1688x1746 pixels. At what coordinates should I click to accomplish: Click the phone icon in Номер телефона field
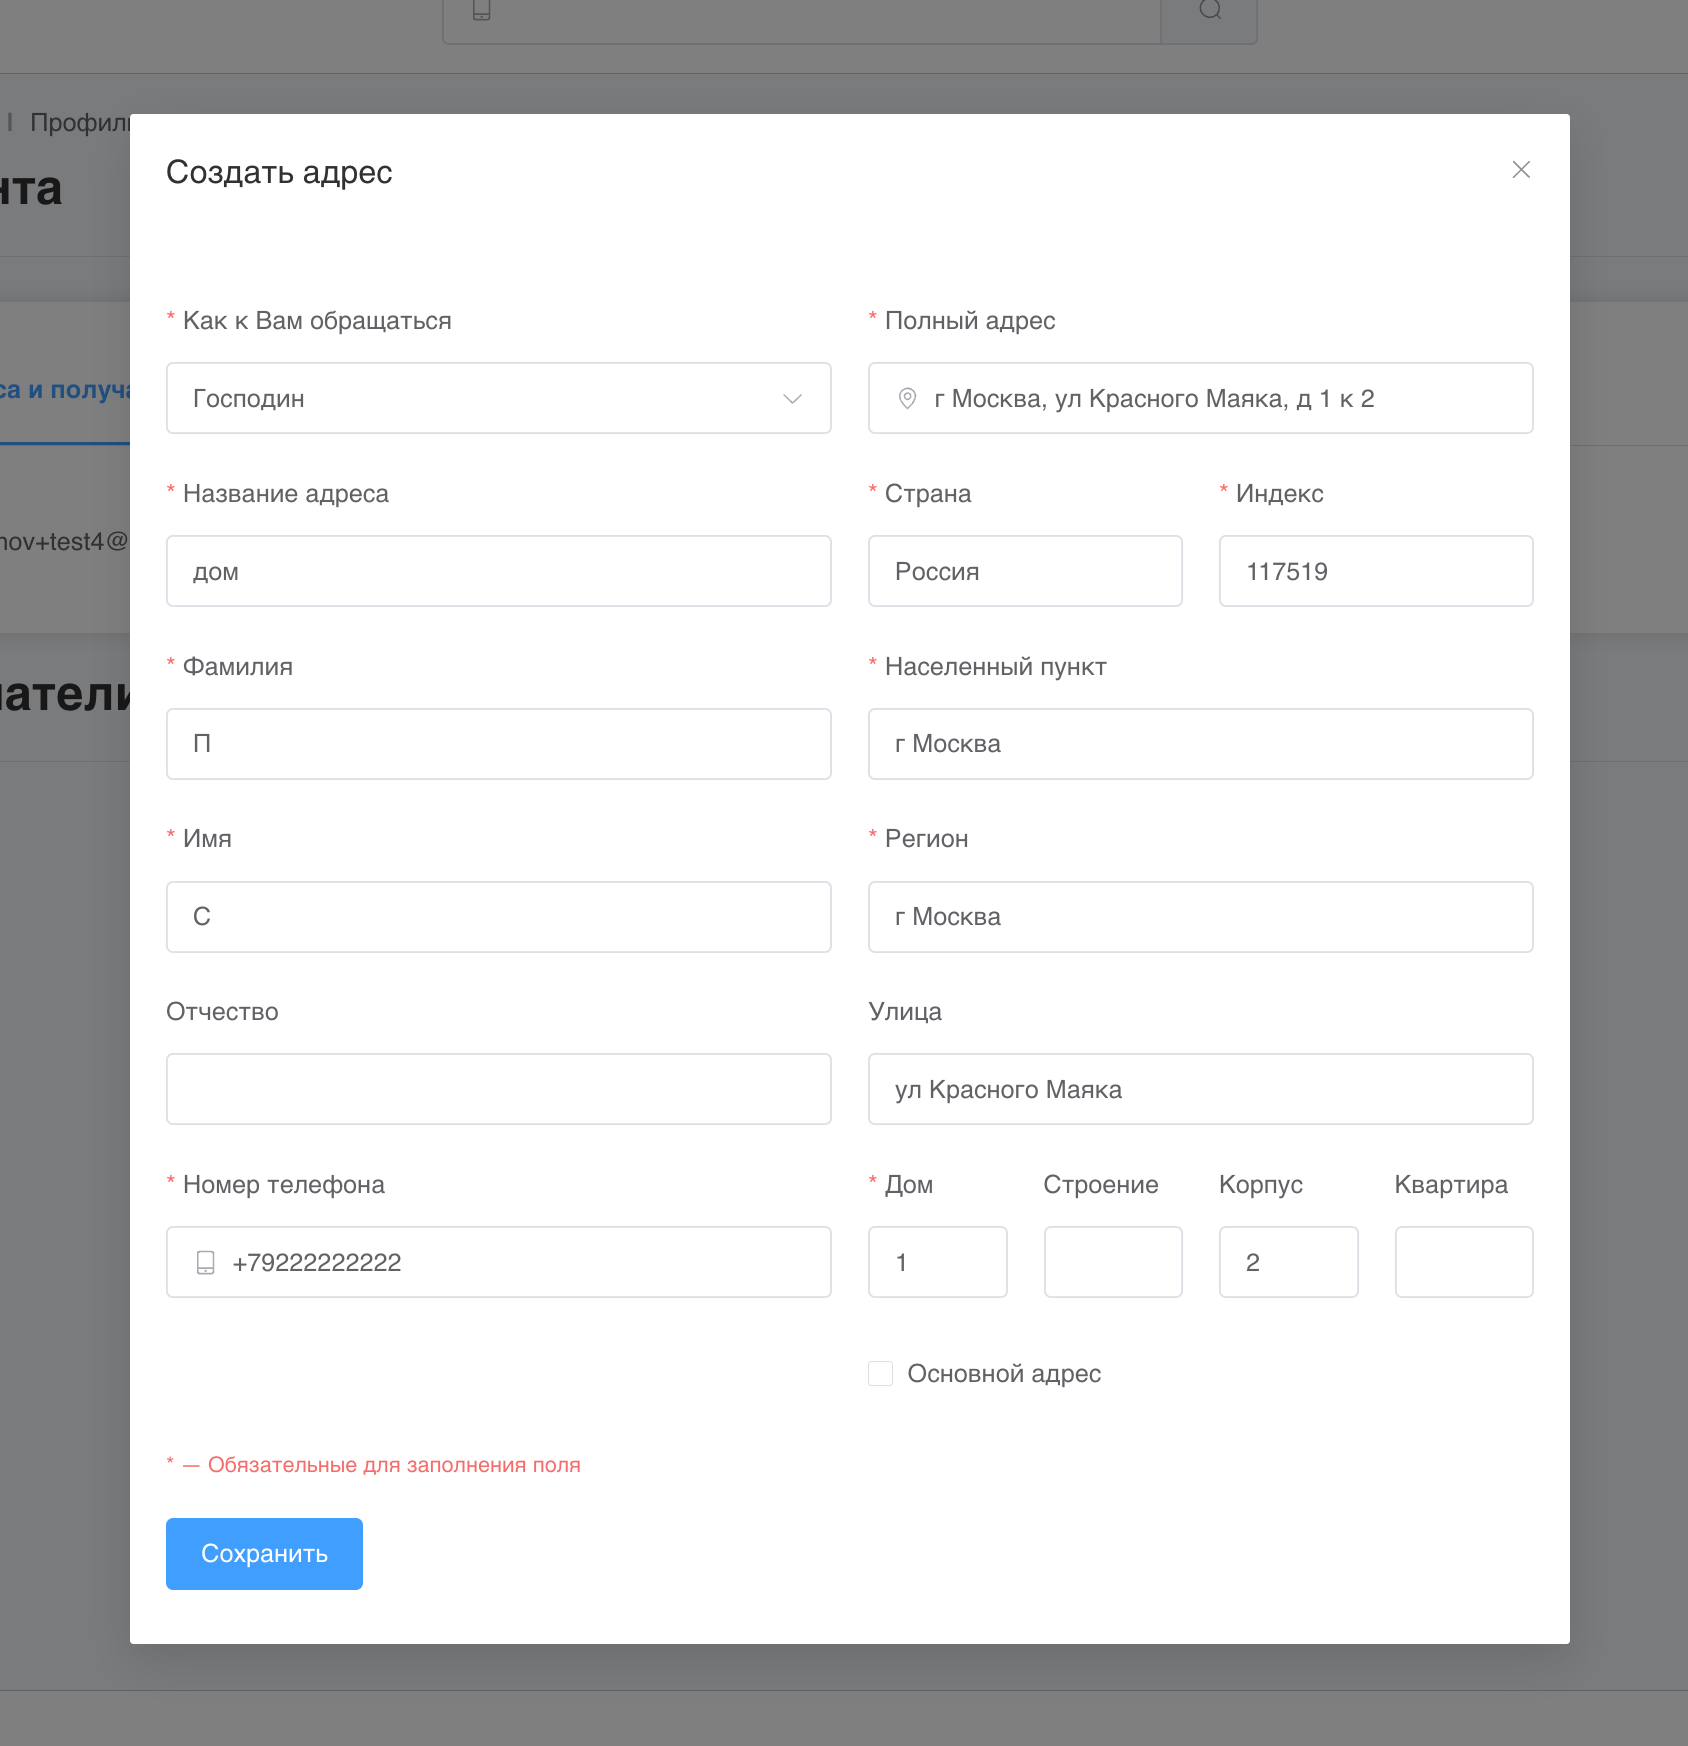click(206, 1262)
